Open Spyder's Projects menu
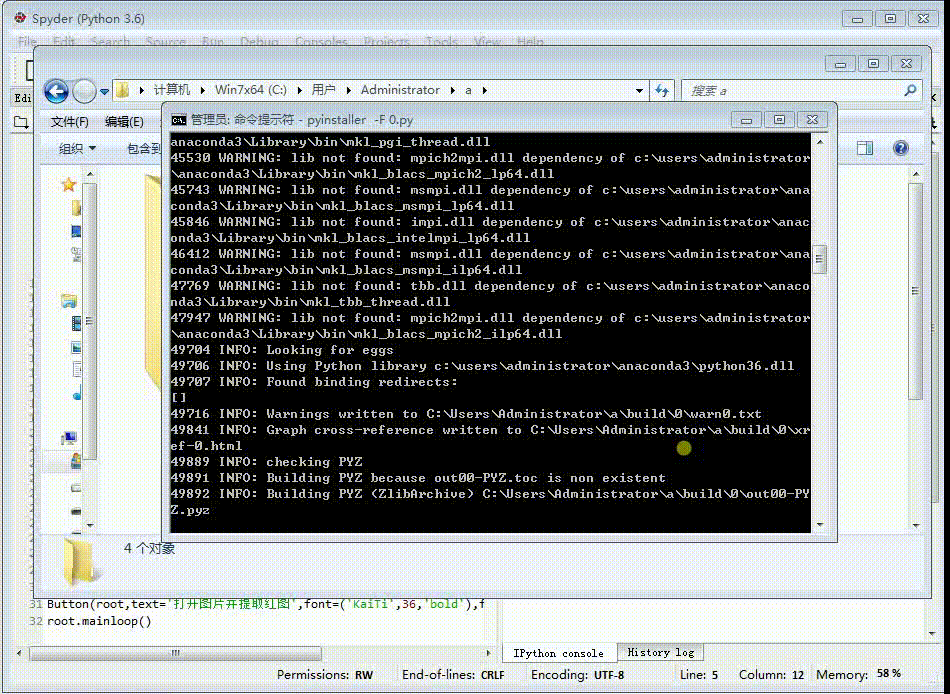This screenshot has height=694, width=950. pyautogui.click(x=387, y=42)
